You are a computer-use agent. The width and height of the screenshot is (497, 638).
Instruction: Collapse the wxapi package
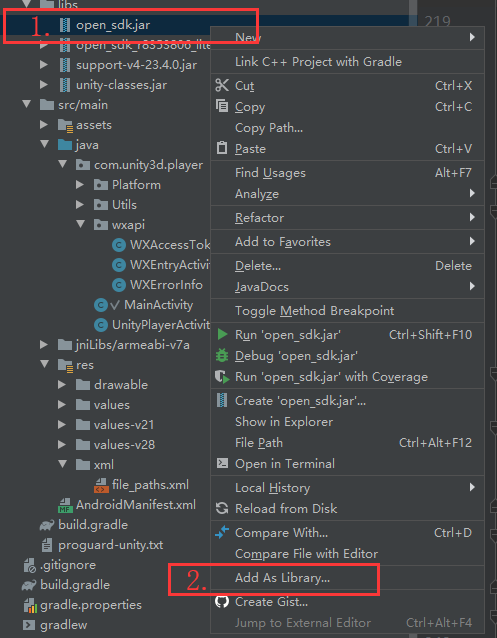[81, 225]
